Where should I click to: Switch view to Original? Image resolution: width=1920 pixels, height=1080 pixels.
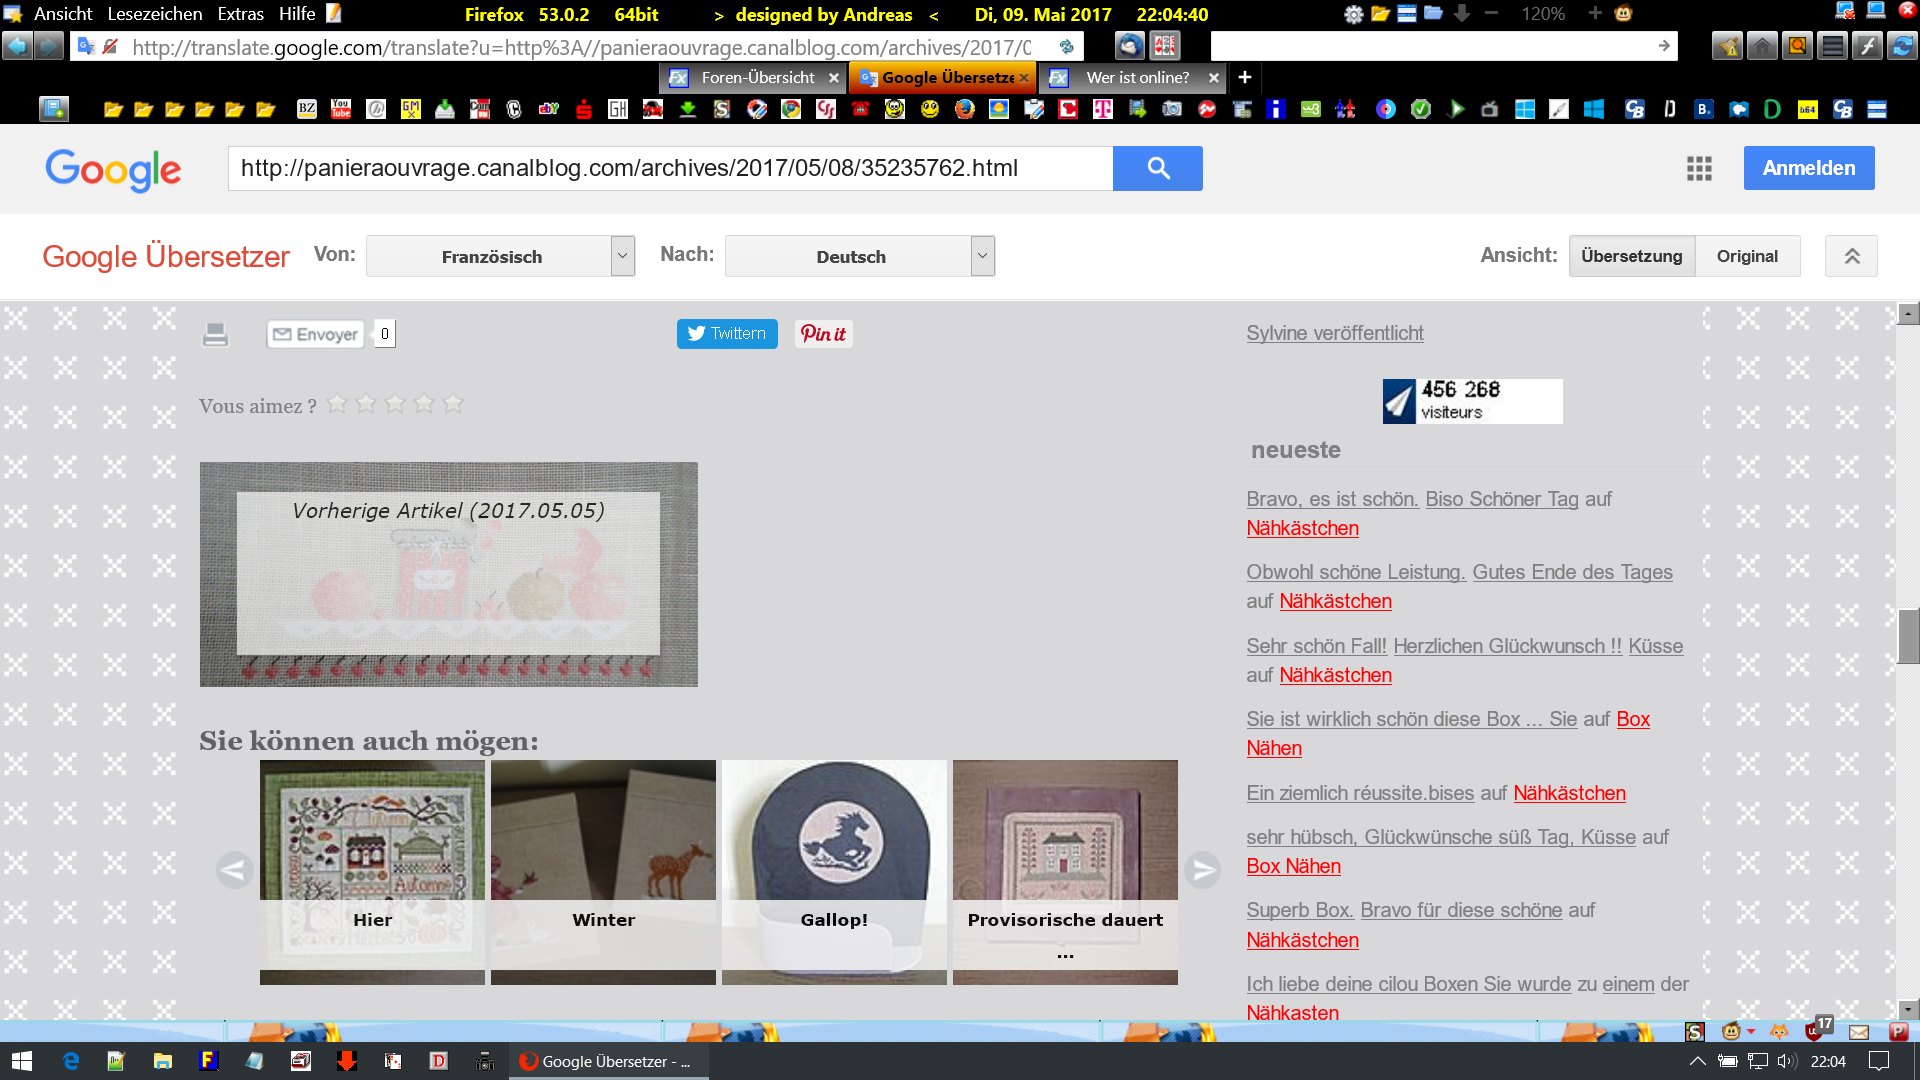pos(1746,256)
